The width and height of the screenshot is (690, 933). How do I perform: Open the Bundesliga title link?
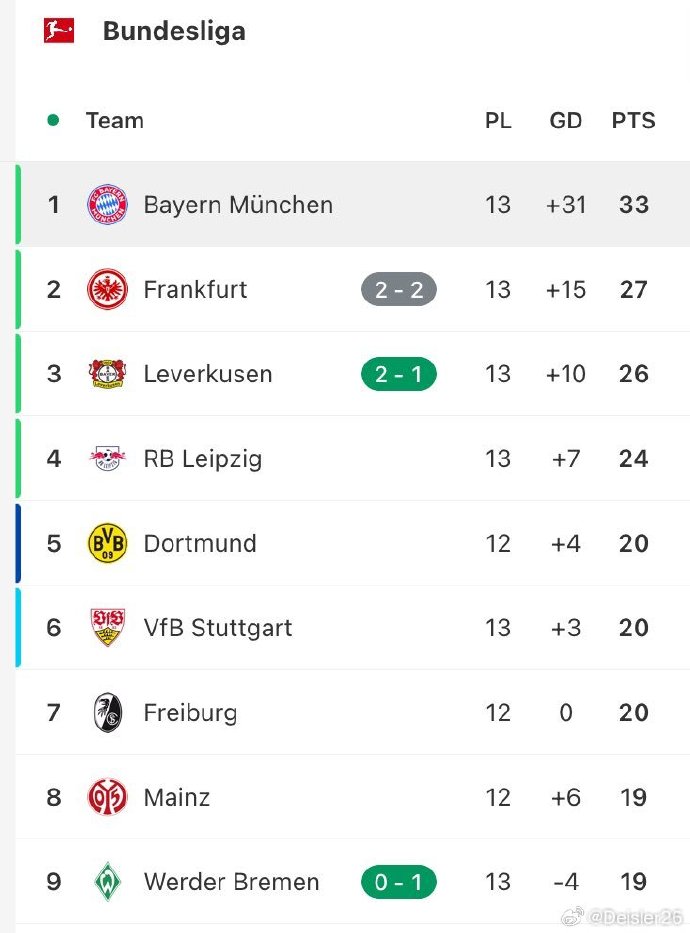point(174,31)
